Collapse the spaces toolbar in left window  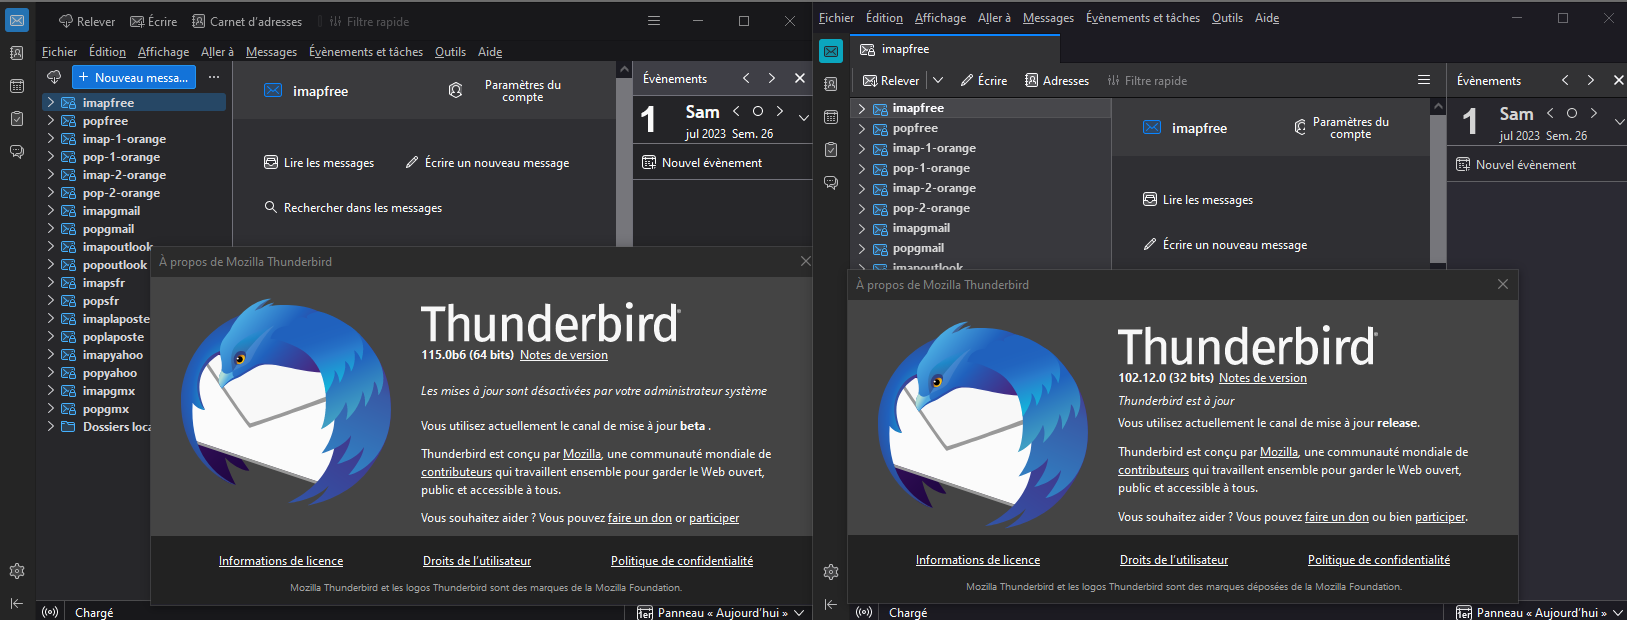pyautogui.click(x=17, y=603)
